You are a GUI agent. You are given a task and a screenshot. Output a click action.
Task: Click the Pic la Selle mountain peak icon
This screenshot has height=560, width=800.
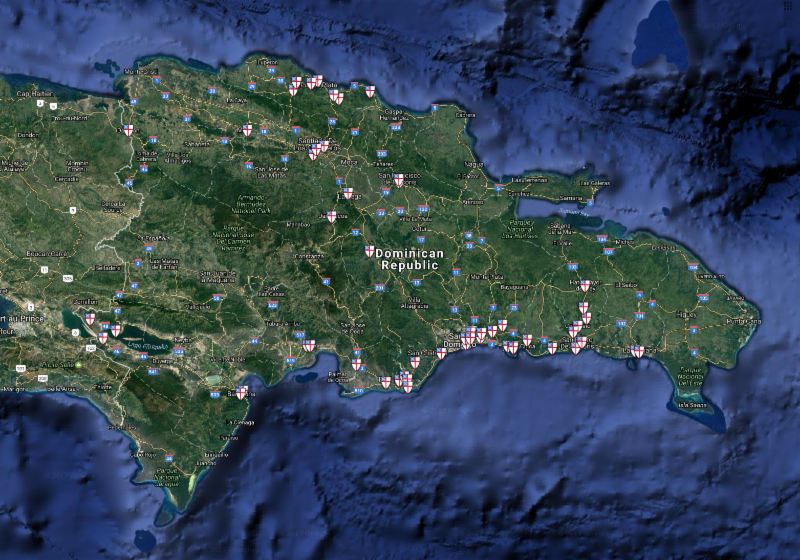(79, 365)
